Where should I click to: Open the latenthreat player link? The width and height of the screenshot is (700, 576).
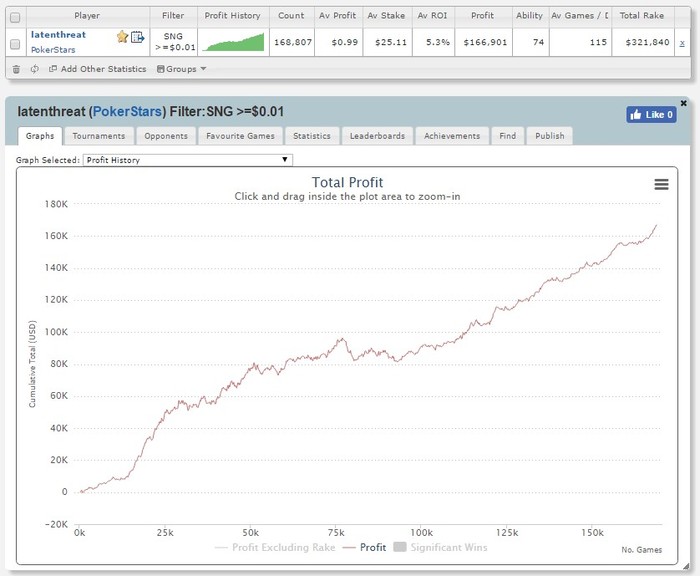coord(58,35)
